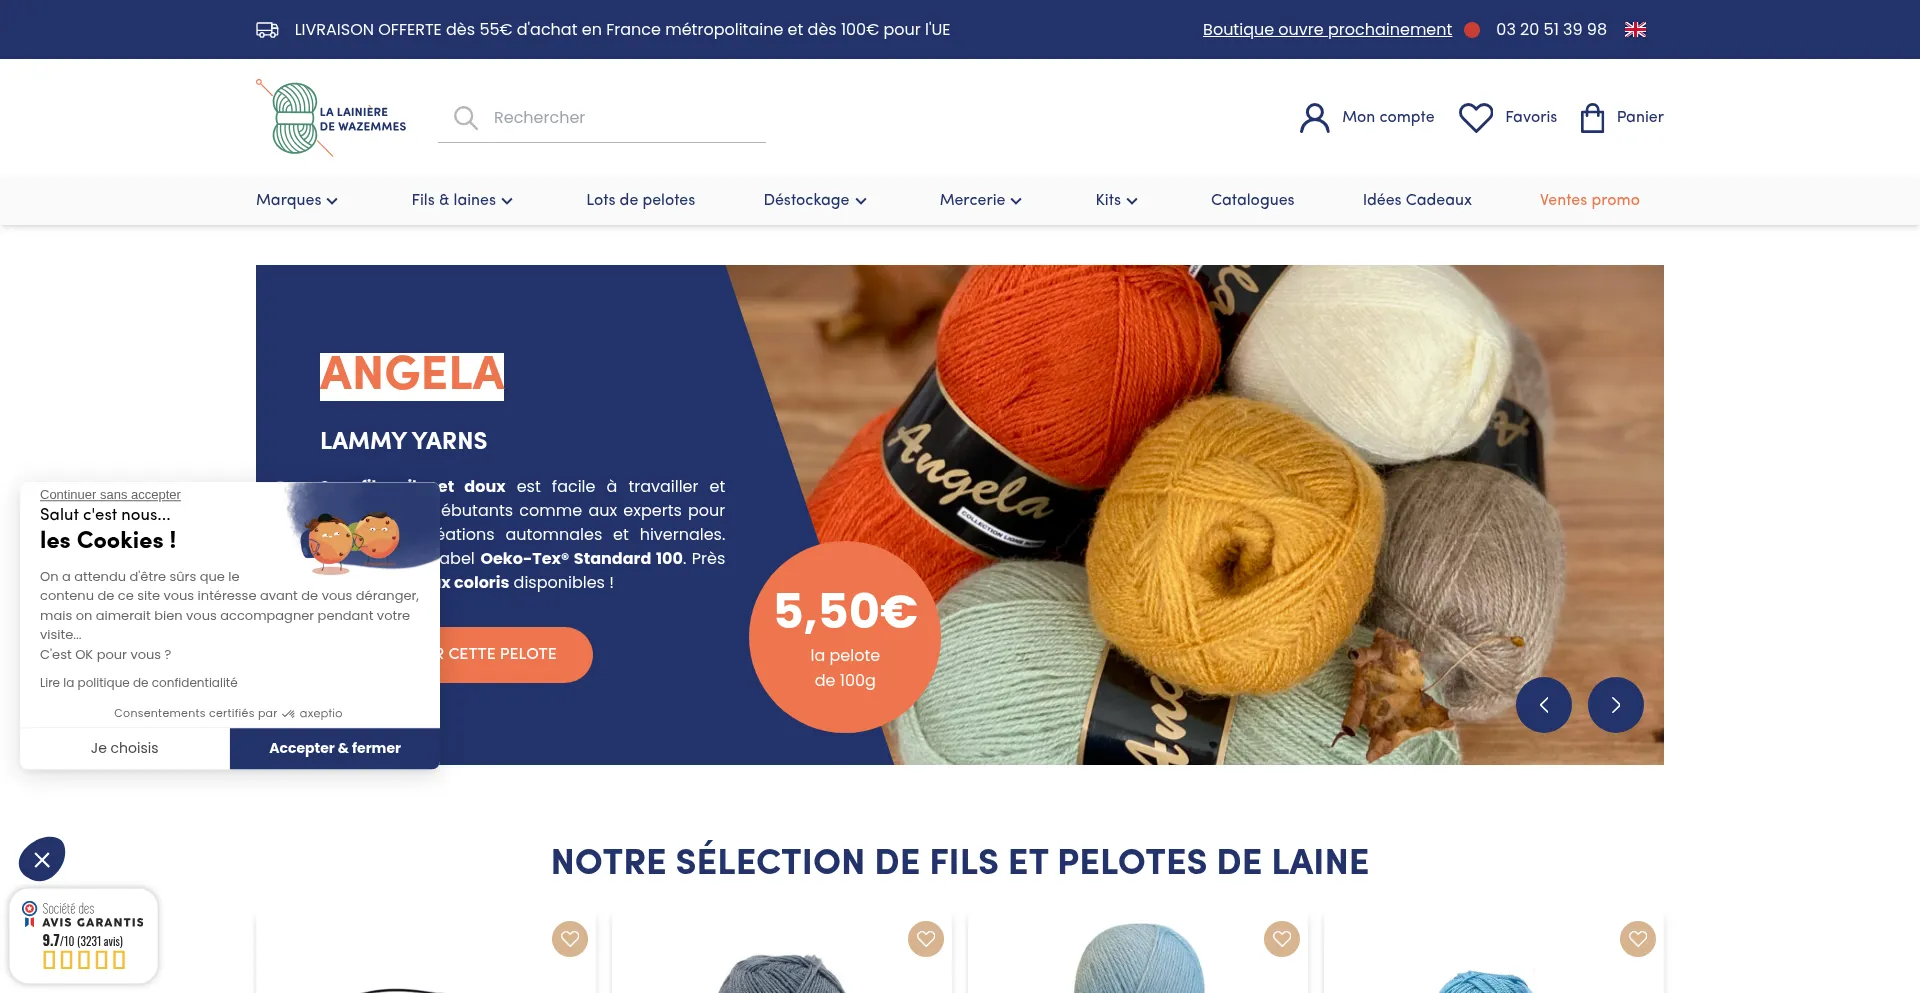Expand the Marques dropdown menu
Screen dimensions: 1920x993
pyautogui.click(x=297, y=200)
